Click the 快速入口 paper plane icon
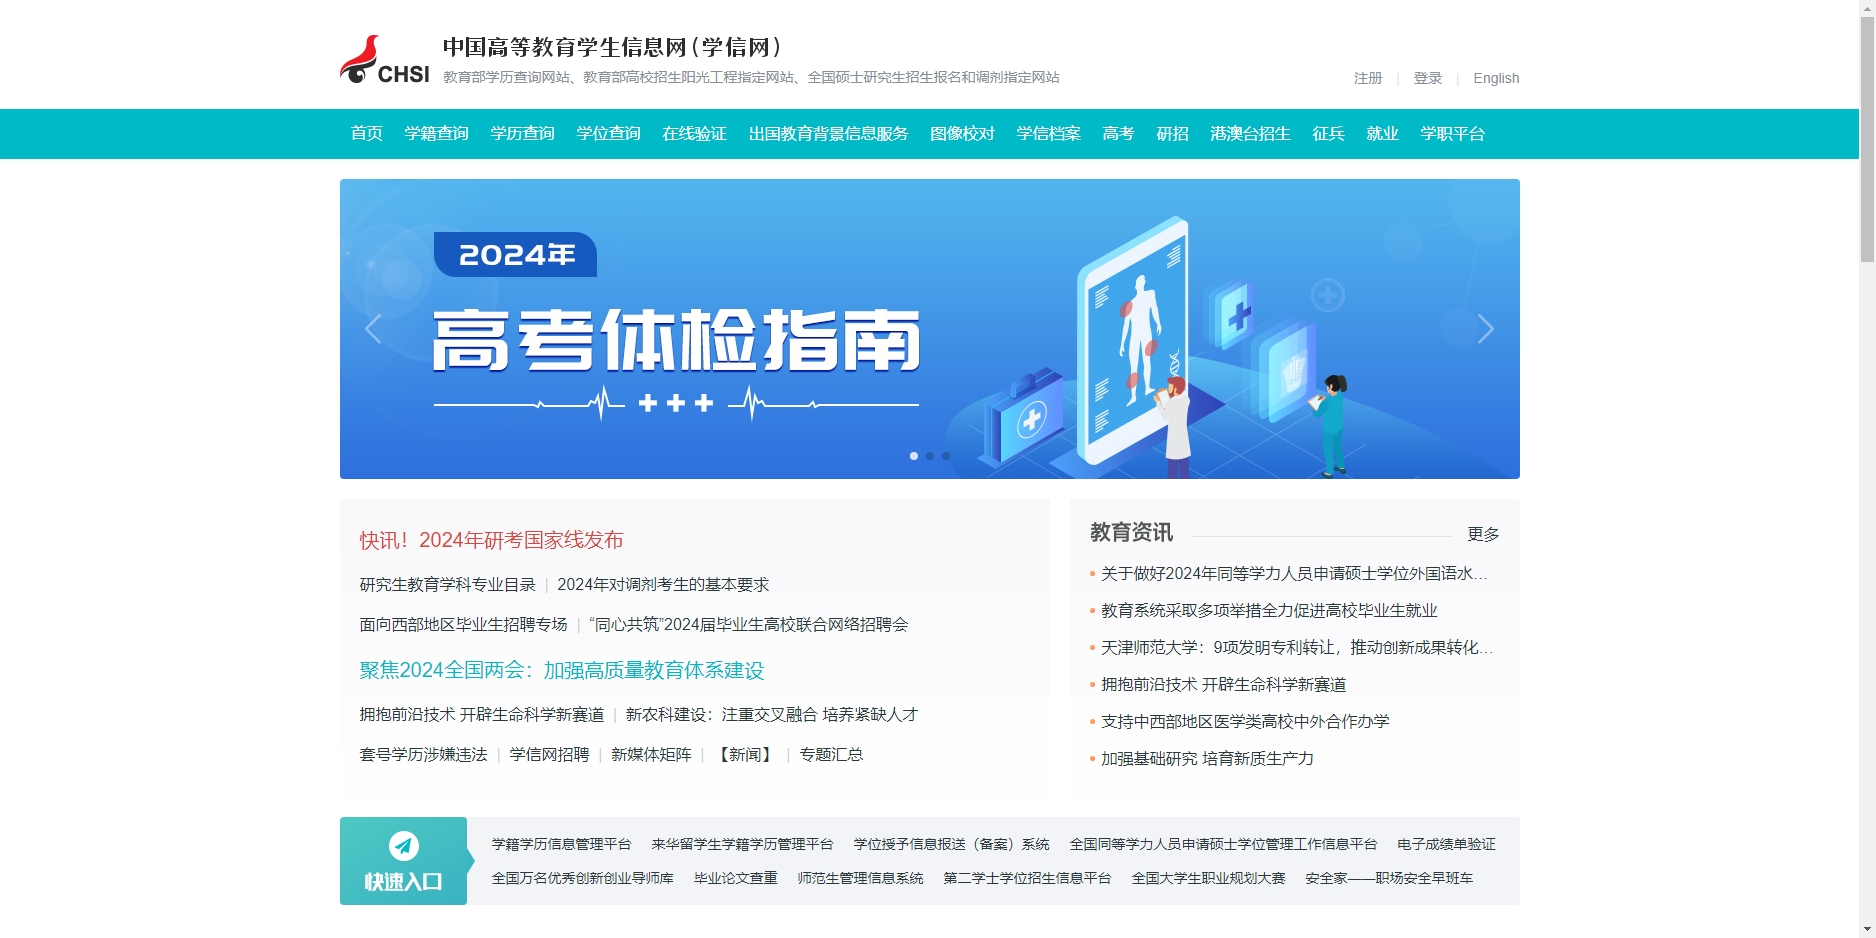Image resolution: width=1876 pixels, height=938 pixels. click(403, 846)
